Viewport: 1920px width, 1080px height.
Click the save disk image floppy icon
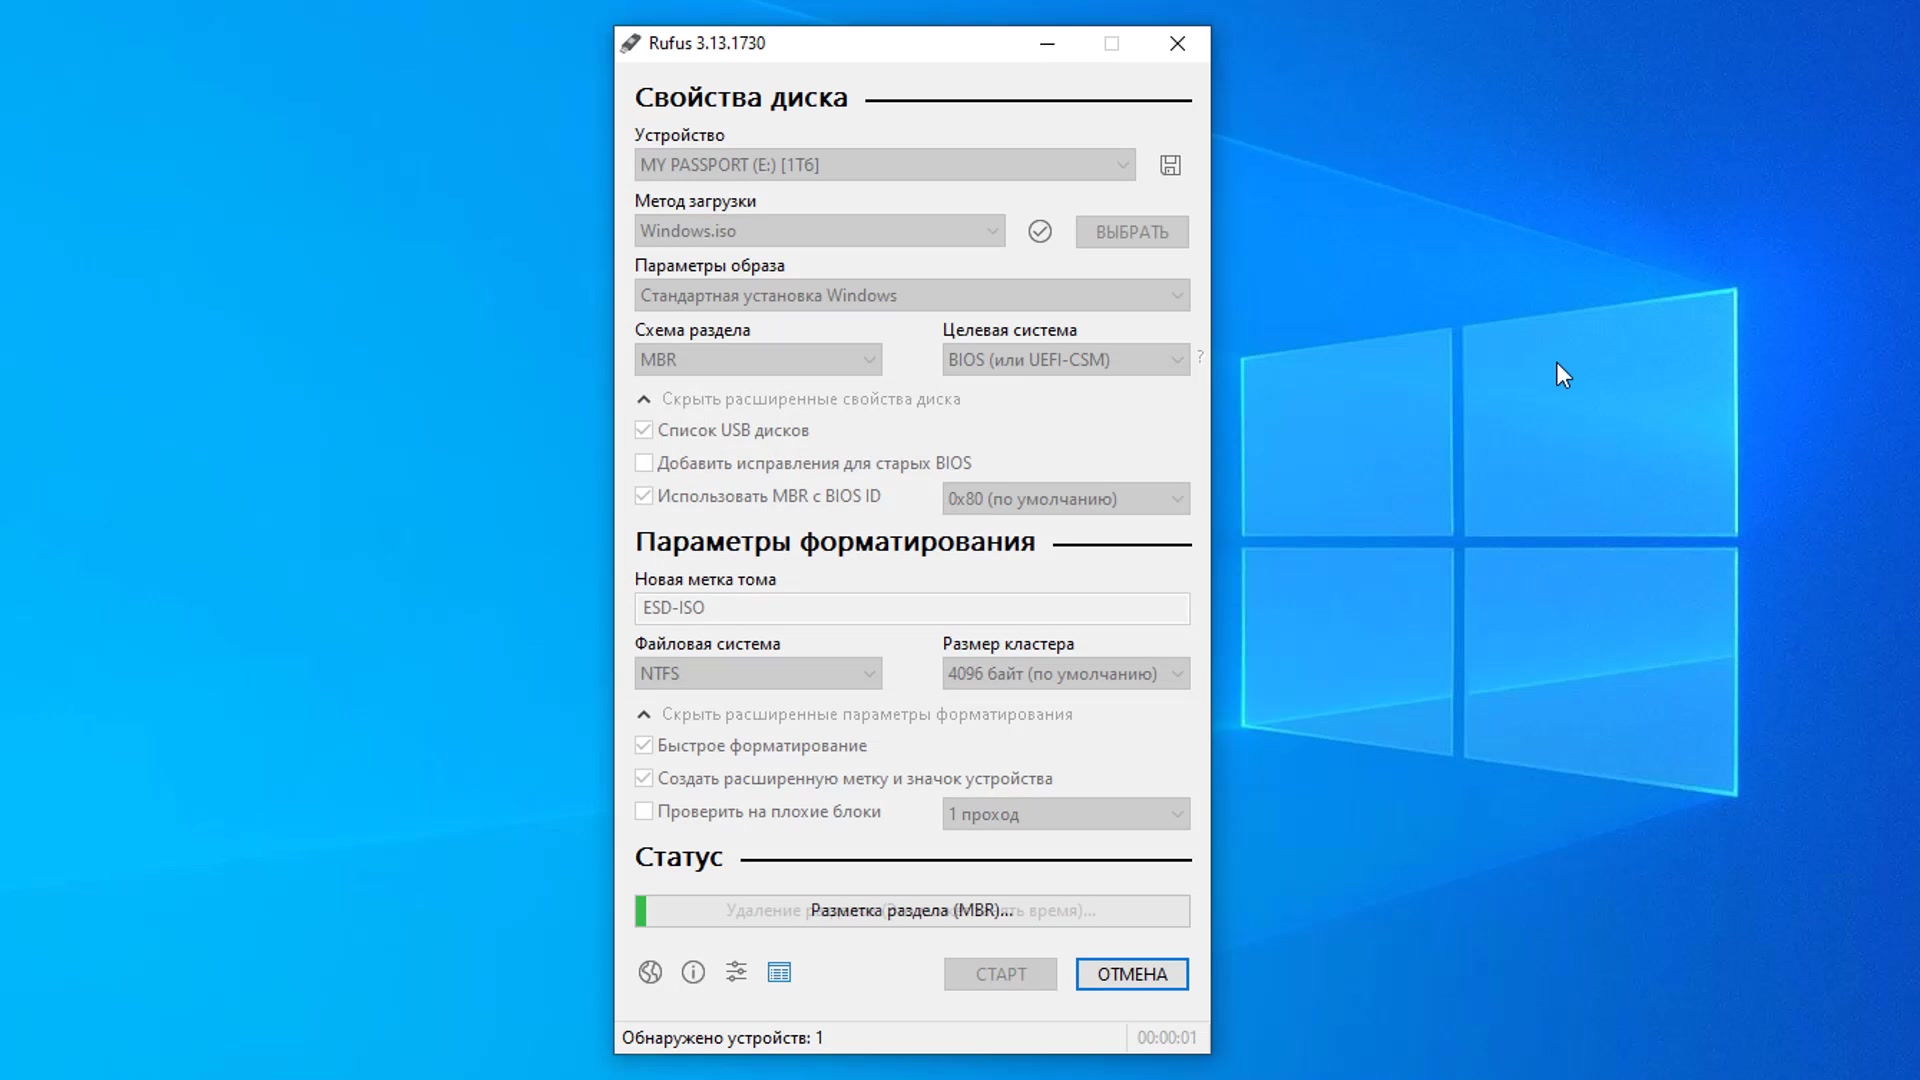click(x=1170, y=165)
